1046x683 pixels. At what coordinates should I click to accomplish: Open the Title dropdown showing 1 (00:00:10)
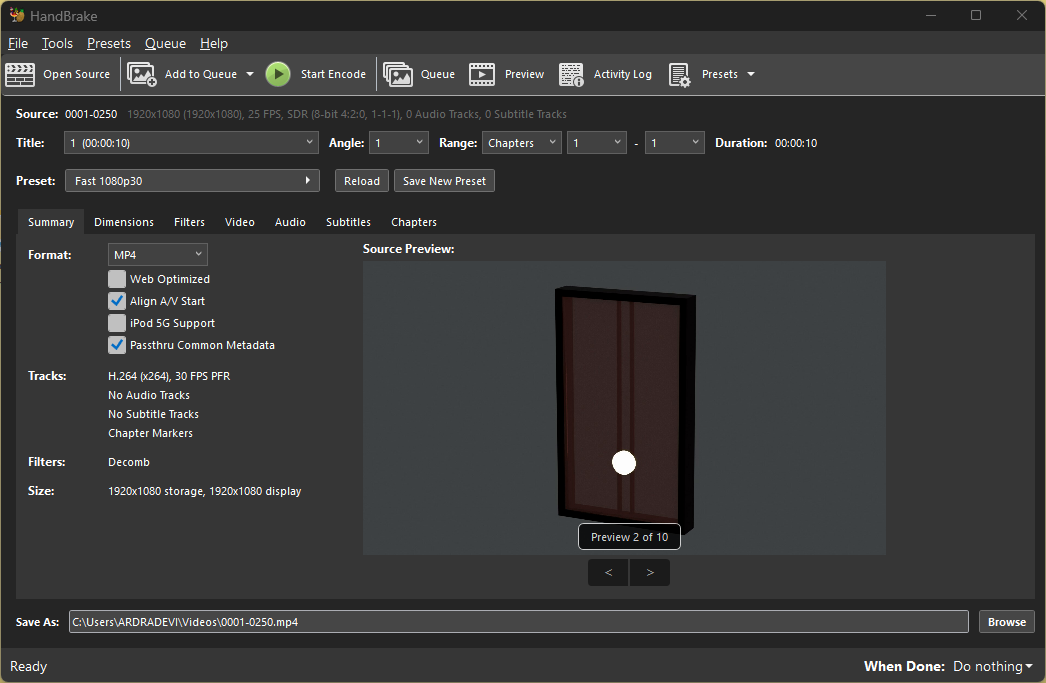click(x=191, y=143)
